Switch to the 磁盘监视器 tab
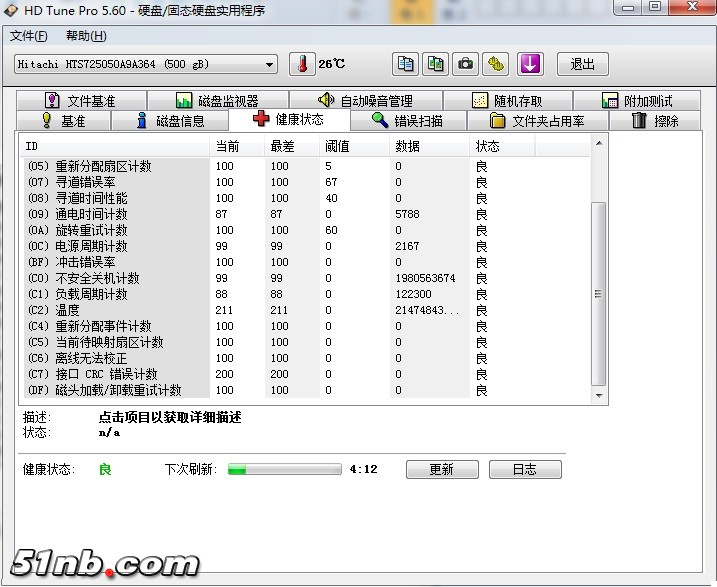This screenshot has width=717, height=587. click(x=217, y=101)
